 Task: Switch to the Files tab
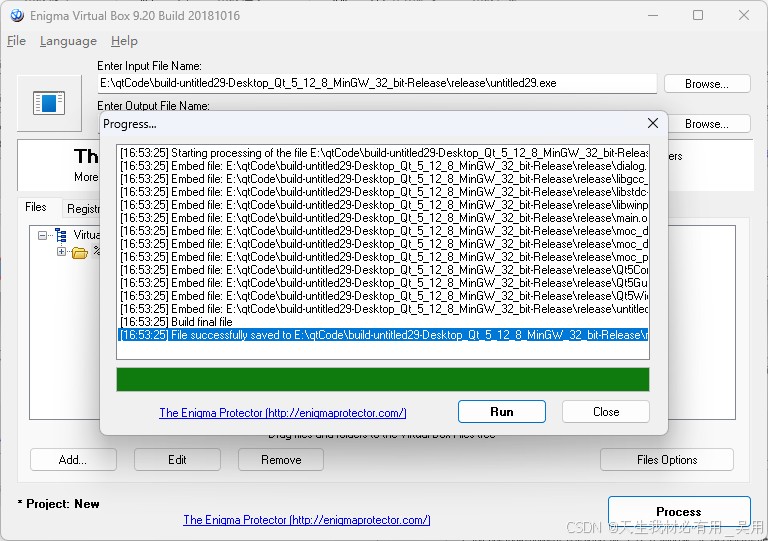[x=36, y=207]
